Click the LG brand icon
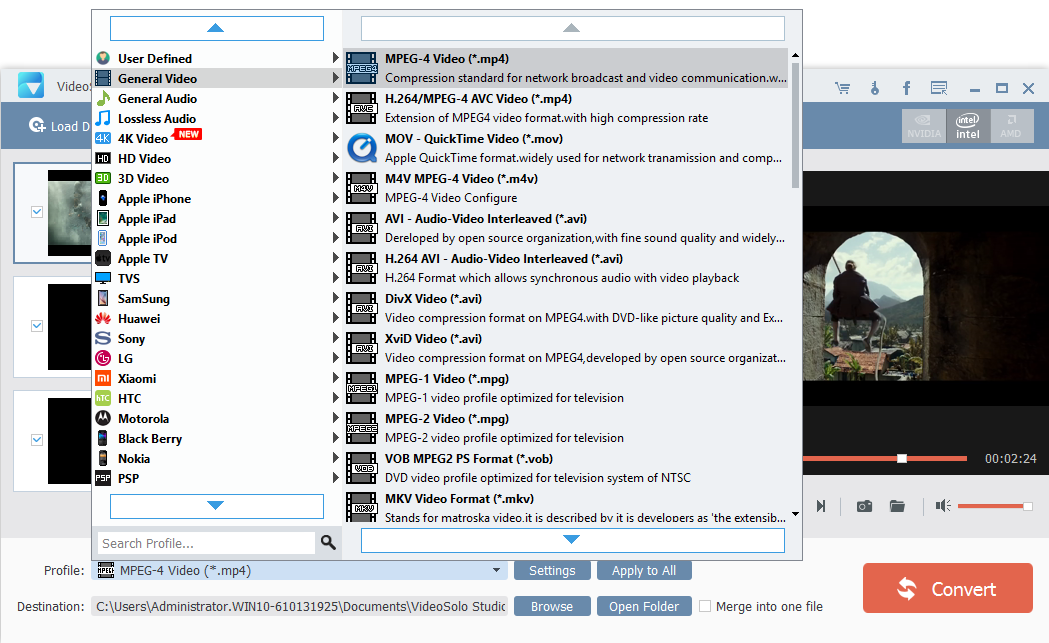Screen dimensions: 1049x643 point(103,359)
